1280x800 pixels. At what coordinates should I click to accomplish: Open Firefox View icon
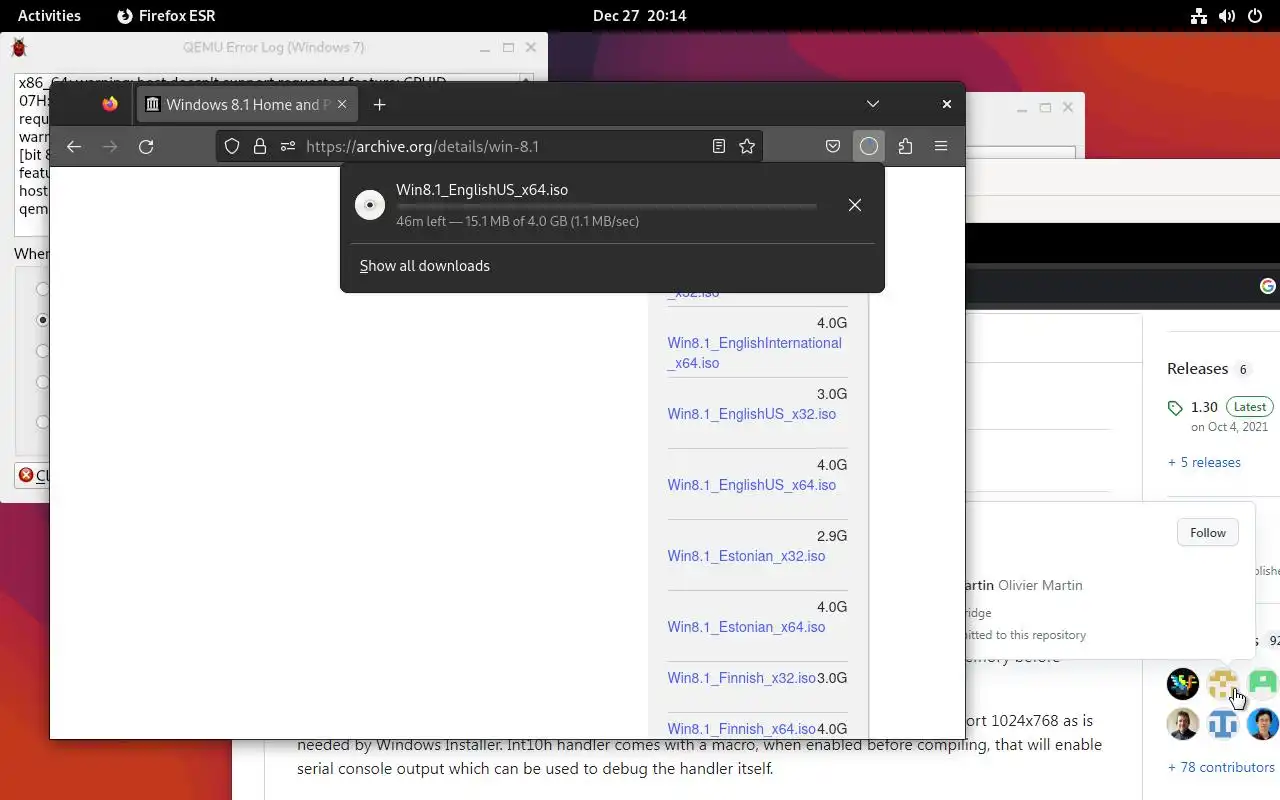pyautogui.click(x=110, y=104)
